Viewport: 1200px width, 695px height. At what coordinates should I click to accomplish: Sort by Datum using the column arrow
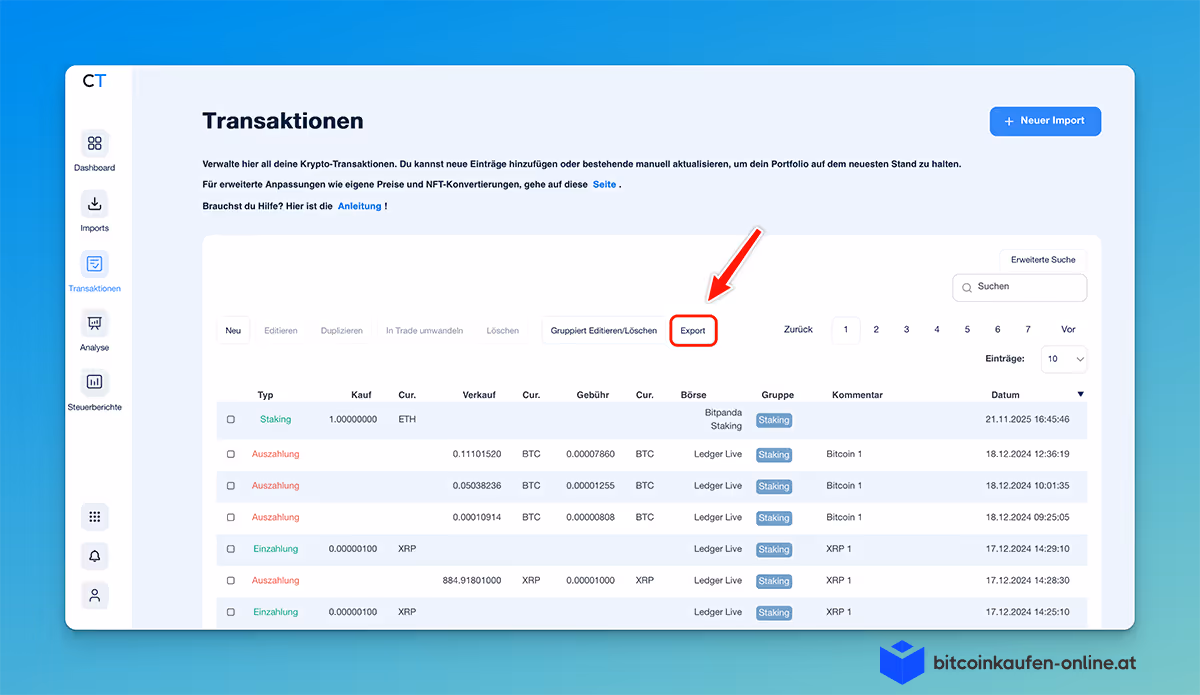(1080, 394)
